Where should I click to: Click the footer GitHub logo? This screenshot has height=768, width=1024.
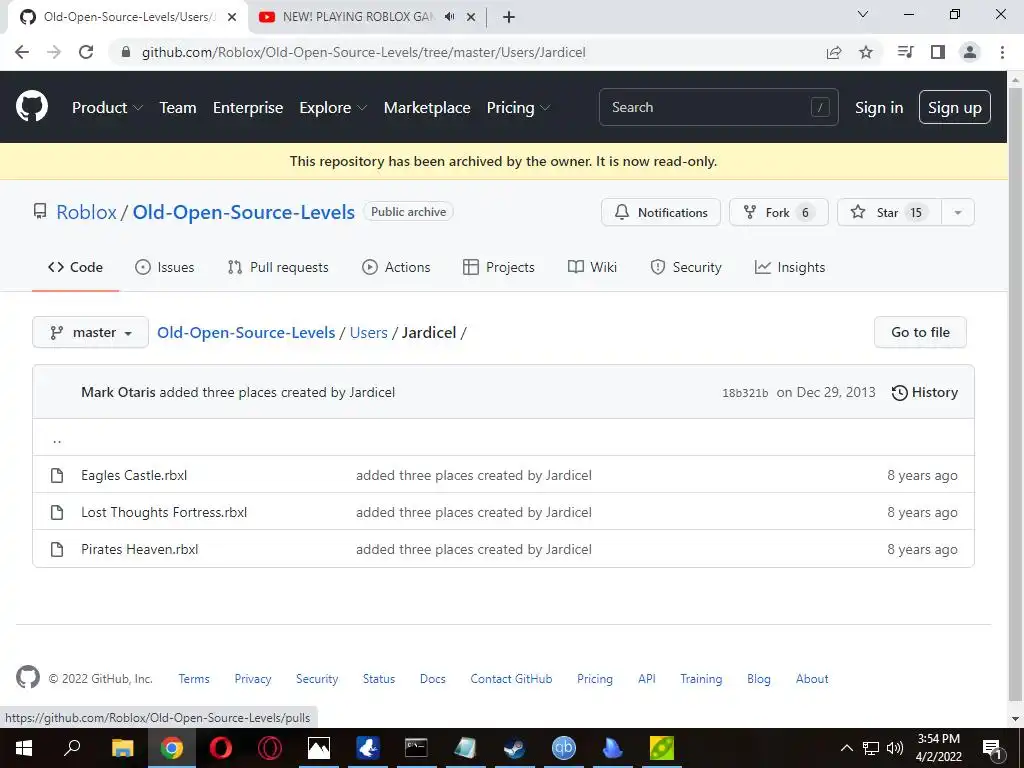[27, 678]
